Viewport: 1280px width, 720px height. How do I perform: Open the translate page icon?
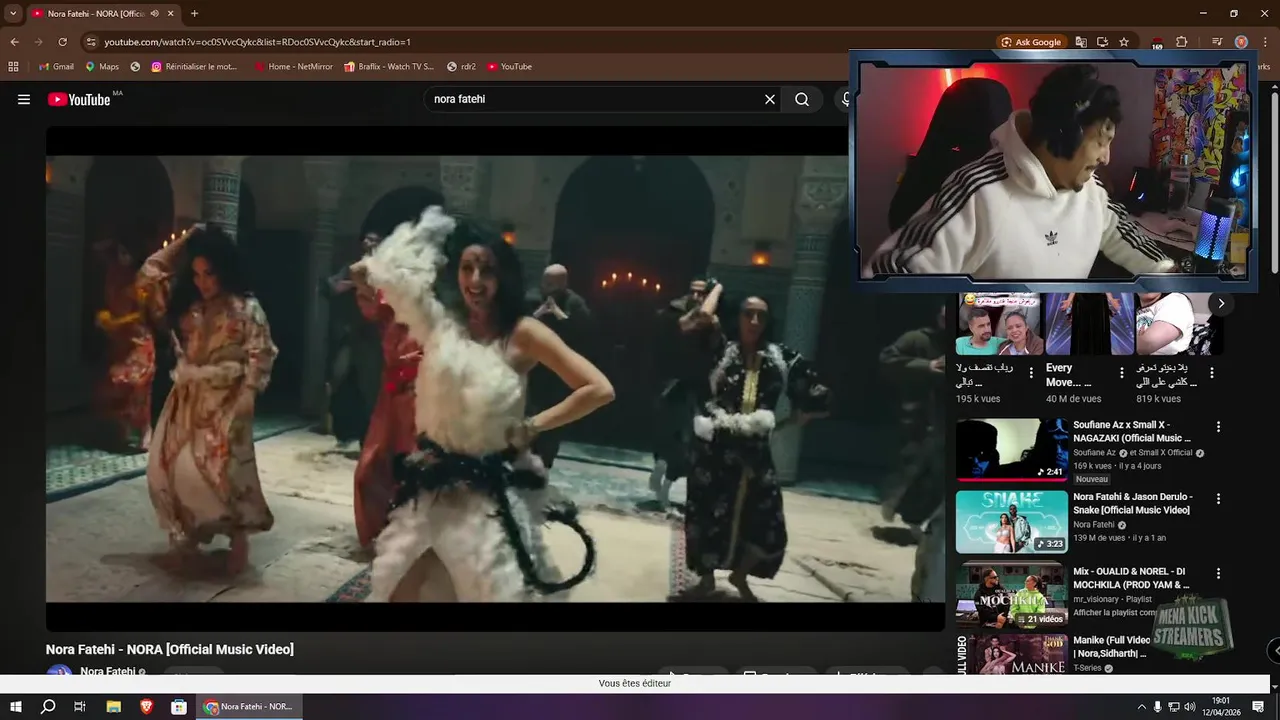coord(1081,42)
